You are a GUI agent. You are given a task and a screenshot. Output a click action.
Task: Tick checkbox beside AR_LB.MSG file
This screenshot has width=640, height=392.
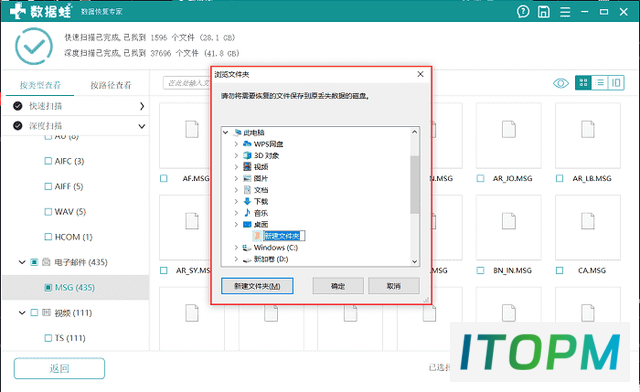click(560, 178)
